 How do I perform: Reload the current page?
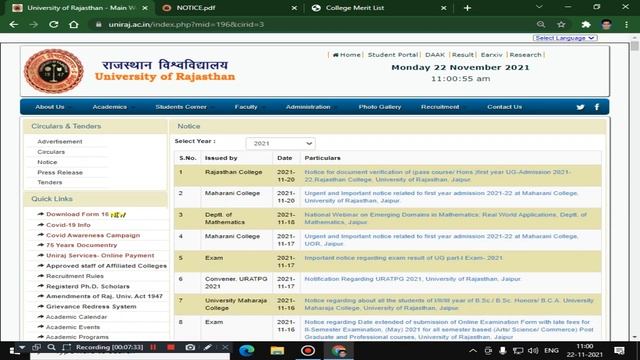pyautogui.click(x=53, y=24)
